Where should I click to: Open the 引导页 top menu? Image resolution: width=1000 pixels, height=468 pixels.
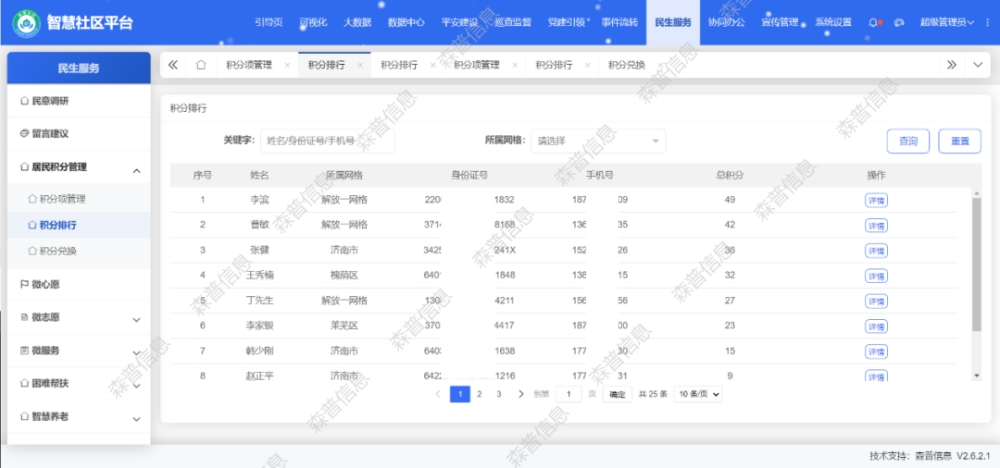click(268, 22)
